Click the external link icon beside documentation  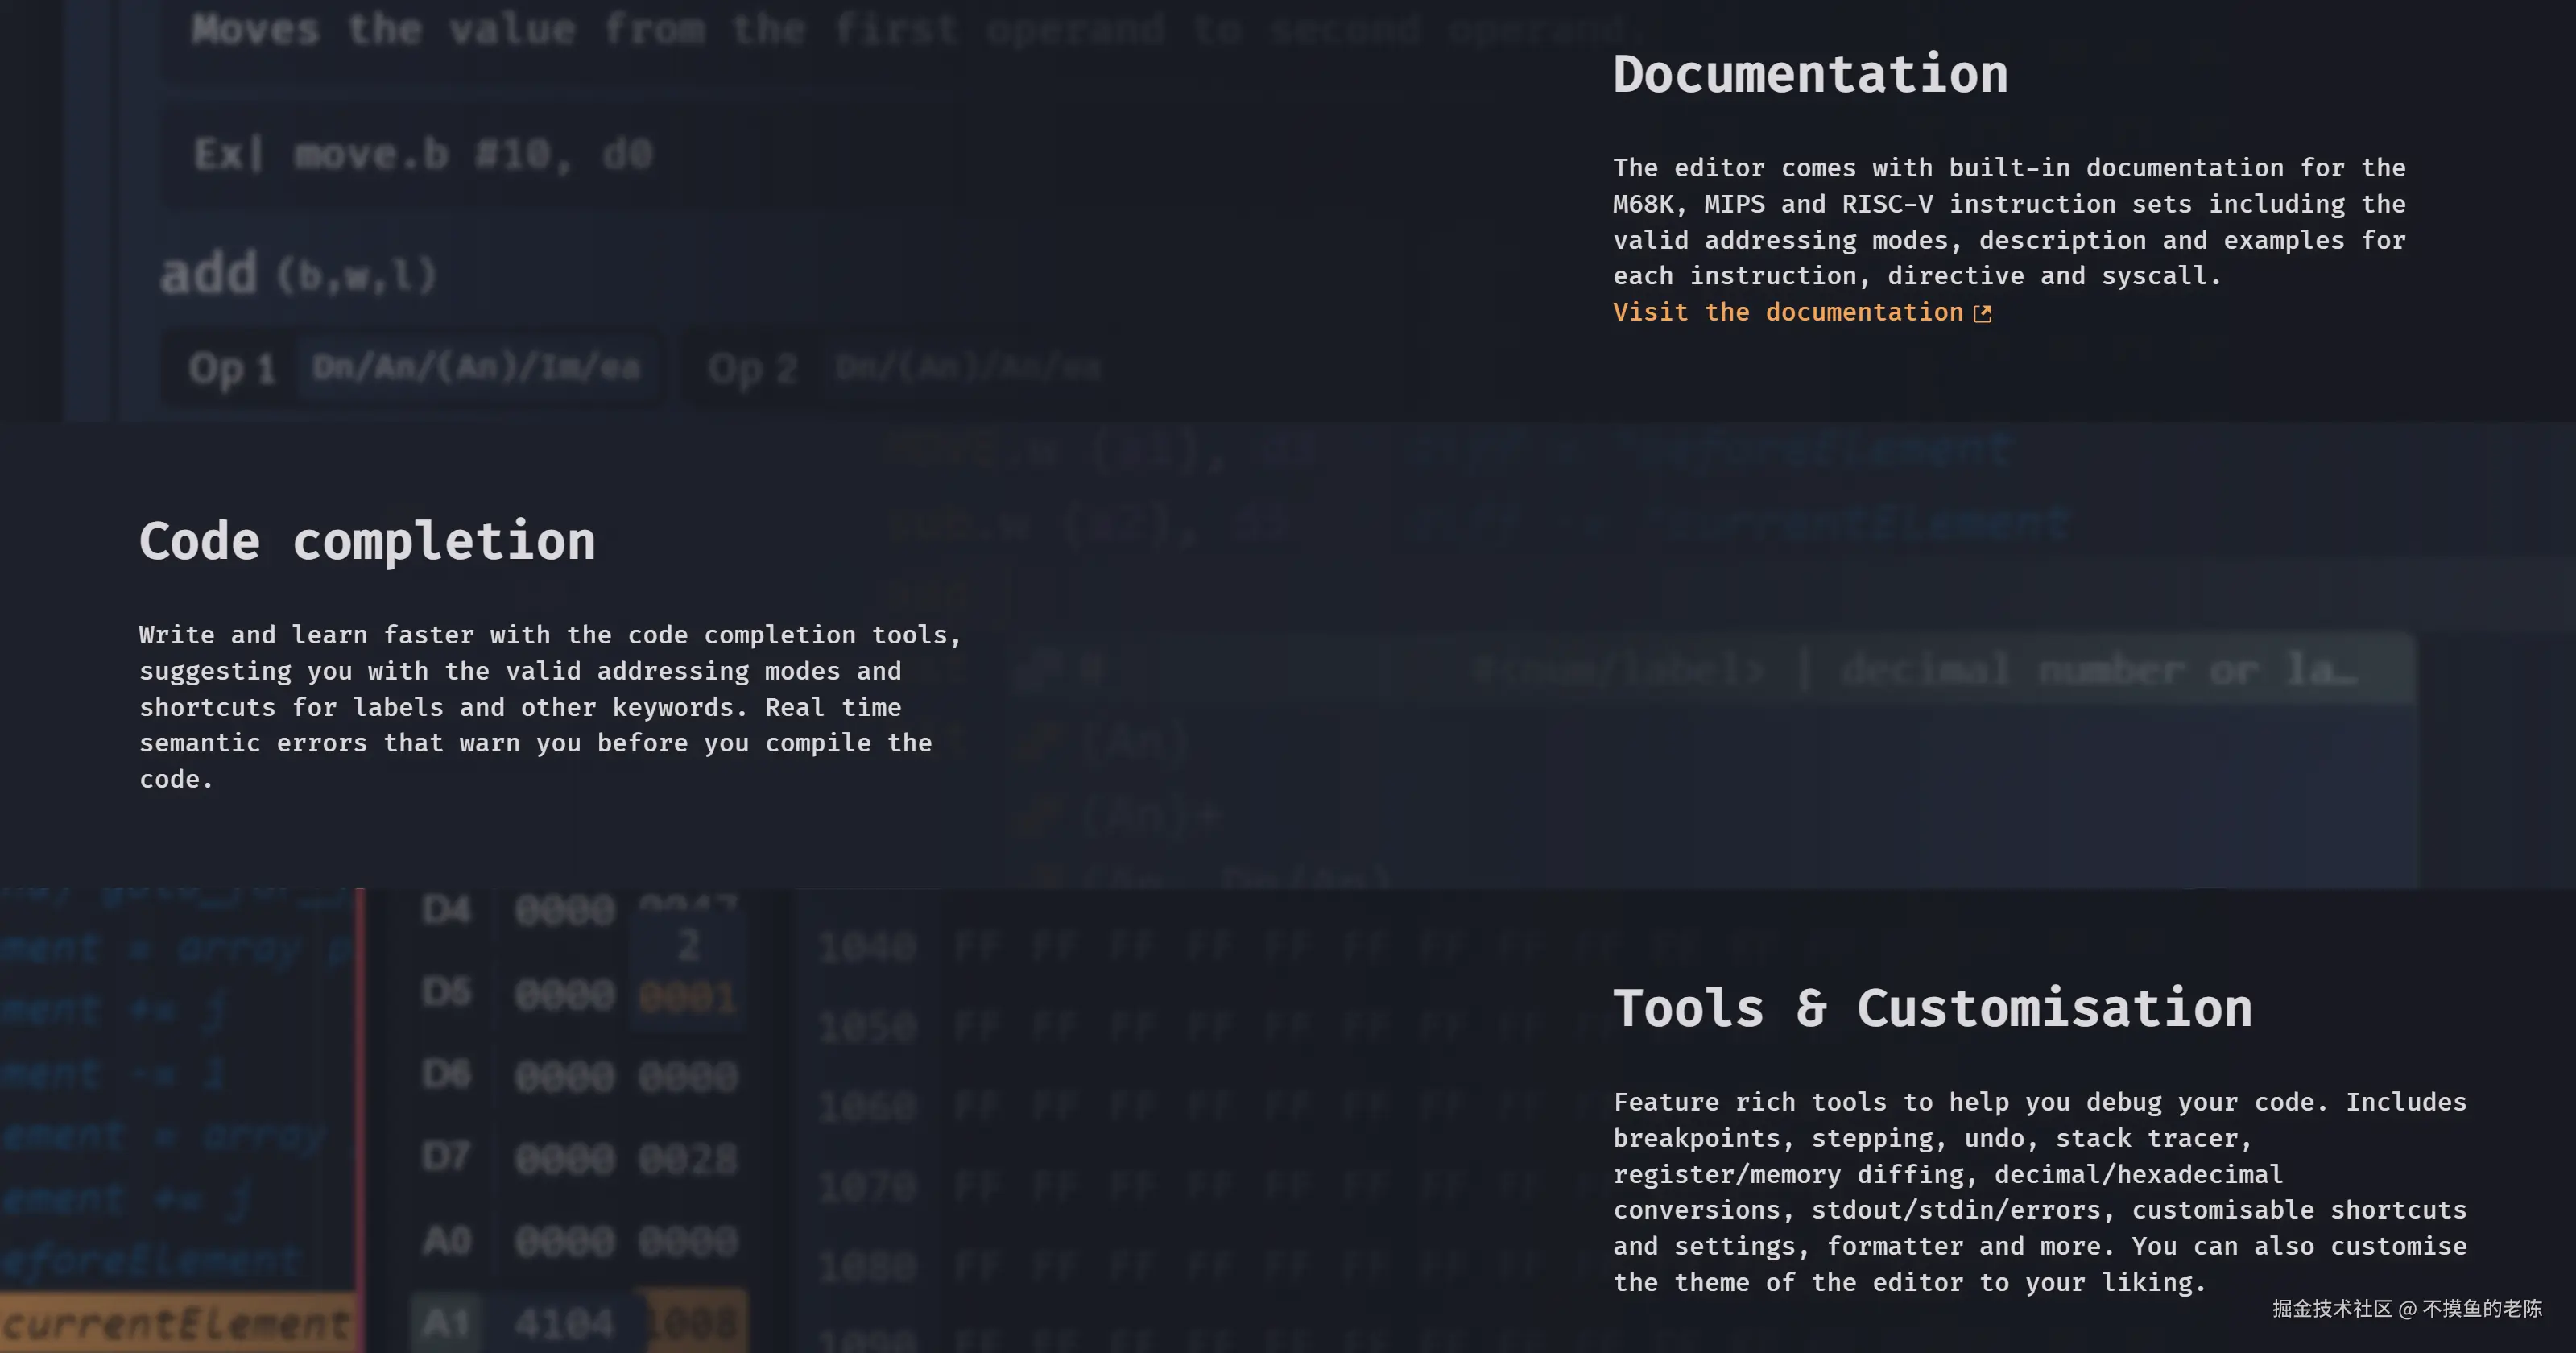coord(1982,314)
